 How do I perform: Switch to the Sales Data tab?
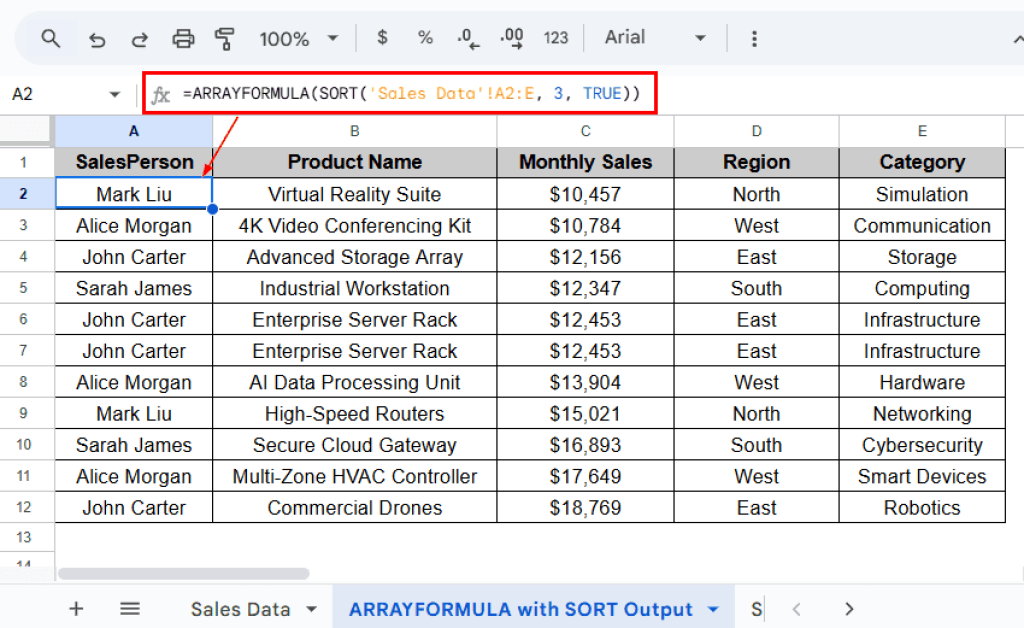pyautogui.click(x=240, y=608)
